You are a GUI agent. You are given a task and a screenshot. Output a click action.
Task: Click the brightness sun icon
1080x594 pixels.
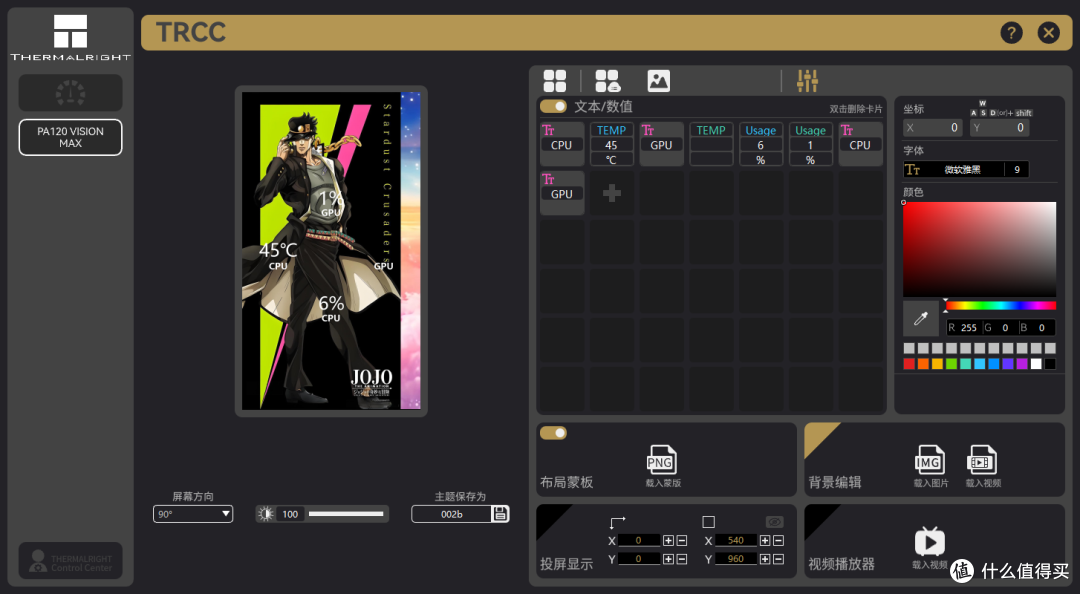click(x=266, y=514)
